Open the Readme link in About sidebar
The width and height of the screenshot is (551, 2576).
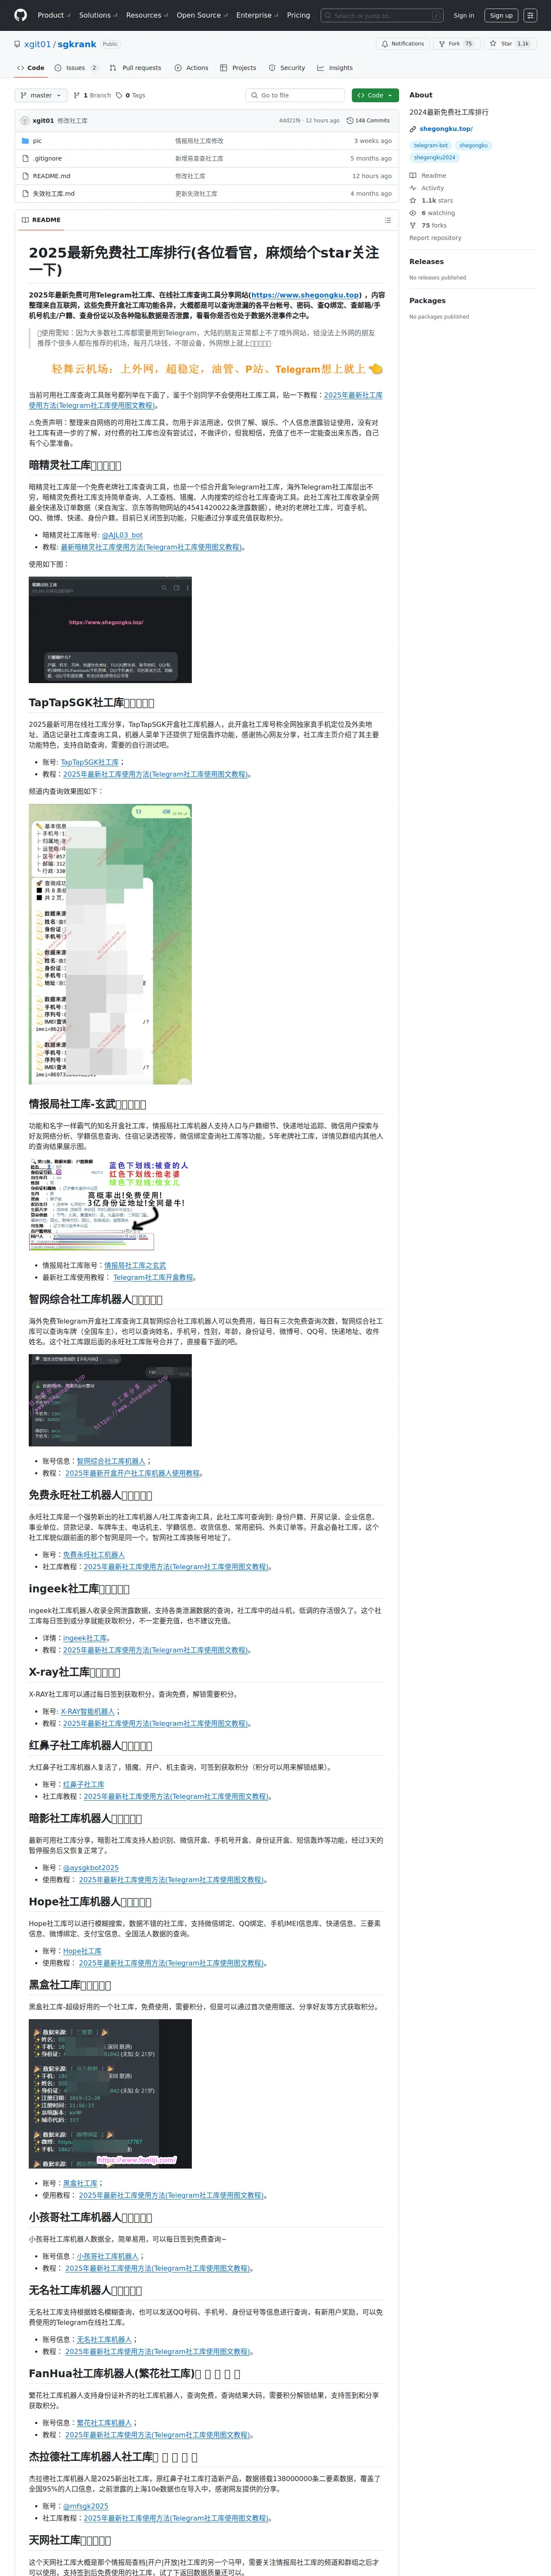point(428,175)
